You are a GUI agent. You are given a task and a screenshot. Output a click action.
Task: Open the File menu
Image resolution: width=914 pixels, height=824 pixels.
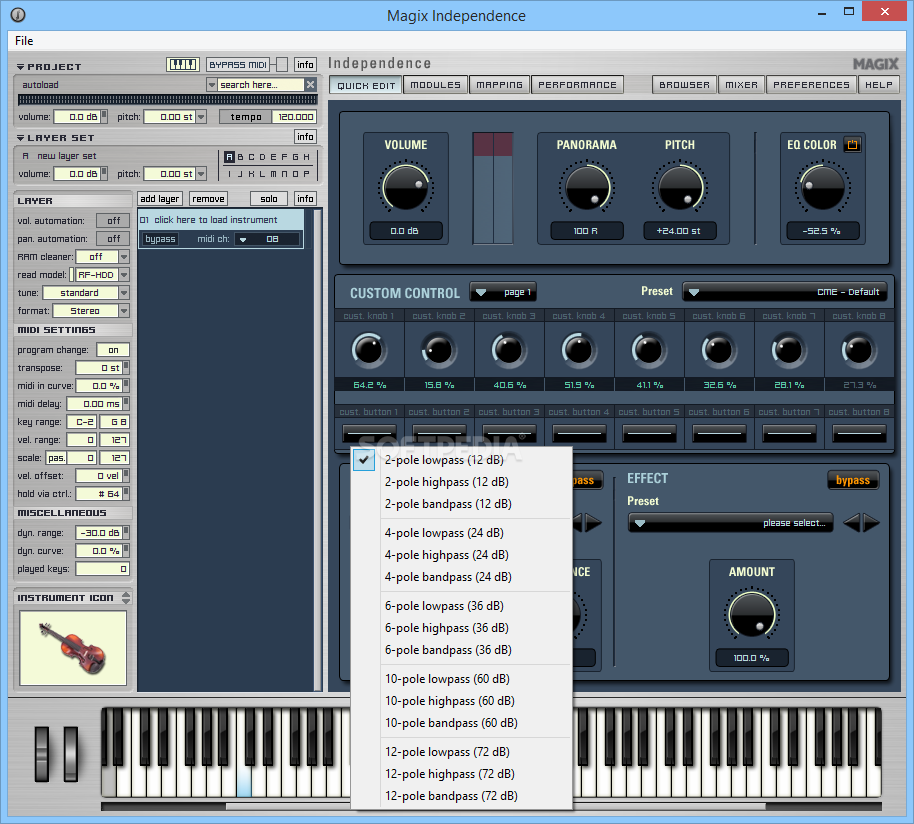point(24,41)
